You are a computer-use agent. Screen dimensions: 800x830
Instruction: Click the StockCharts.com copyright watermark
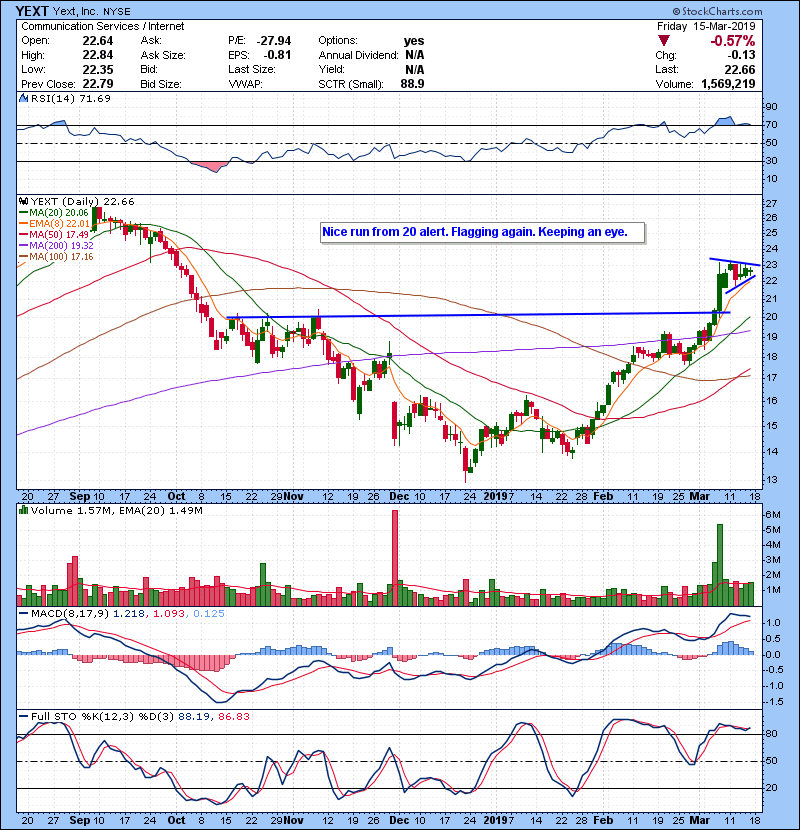(738, 9)
